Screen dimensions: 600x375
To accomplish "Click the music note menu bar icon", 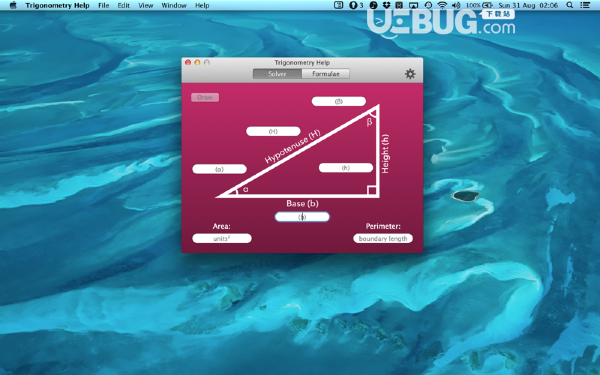I will click(x=373, y=5).
